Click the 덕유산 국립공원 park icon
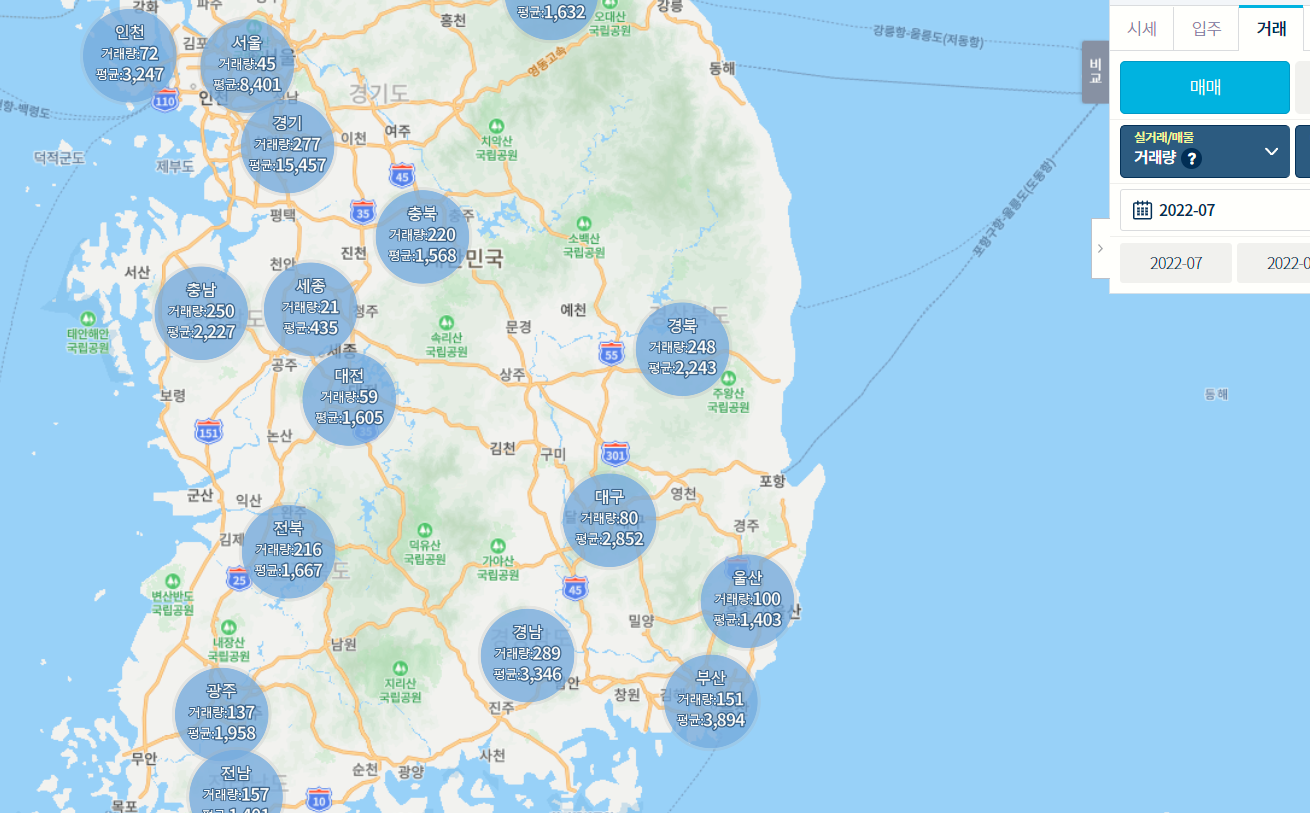The height and width of the screenshot is (813, 1310). (x=425, y=529)
